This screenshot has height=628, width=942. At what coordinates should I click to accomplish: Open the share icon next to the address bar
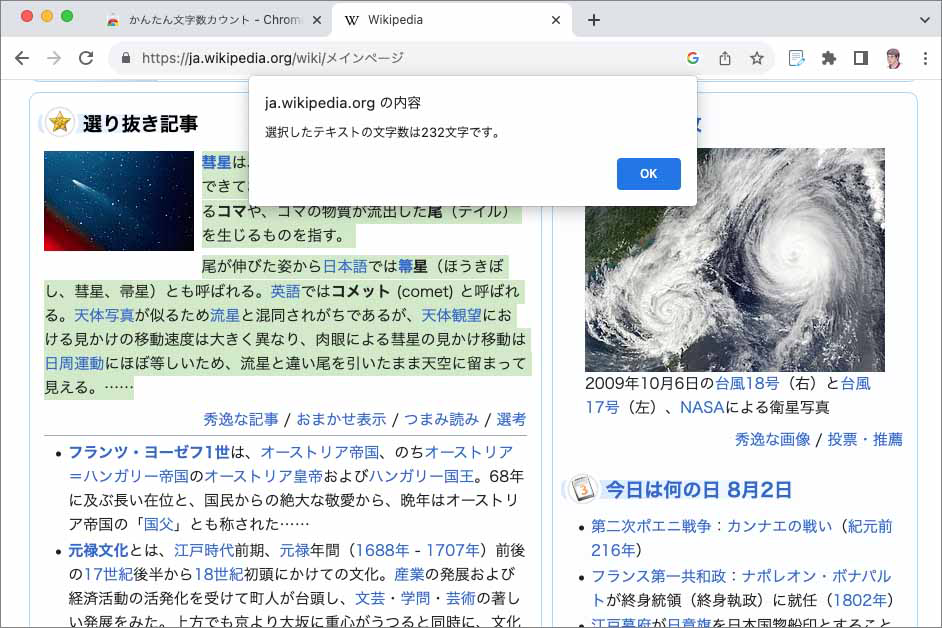point(724,59)
